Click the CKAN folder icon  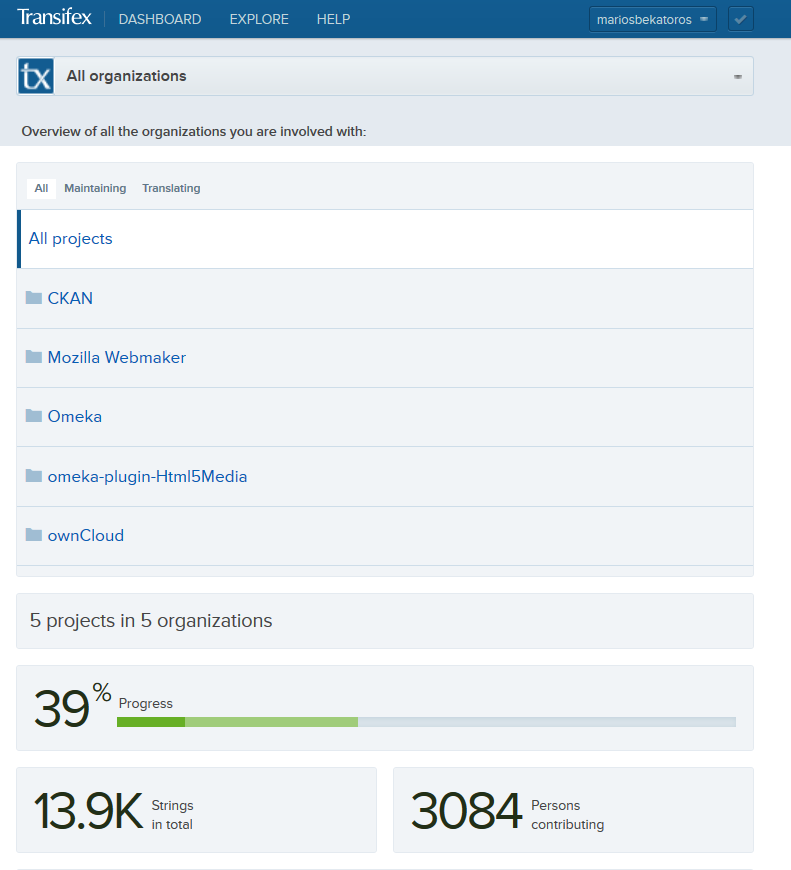tap(34, 298)
